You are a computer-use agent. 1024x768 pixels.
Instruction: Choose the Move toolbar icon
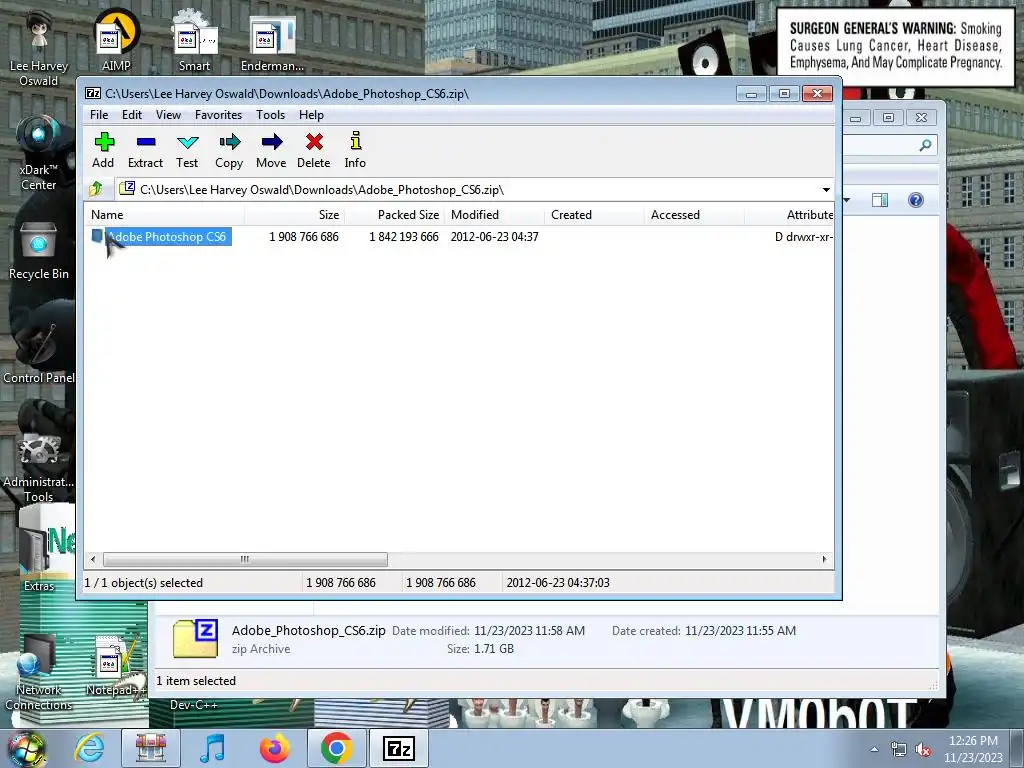tap(271, 150)
